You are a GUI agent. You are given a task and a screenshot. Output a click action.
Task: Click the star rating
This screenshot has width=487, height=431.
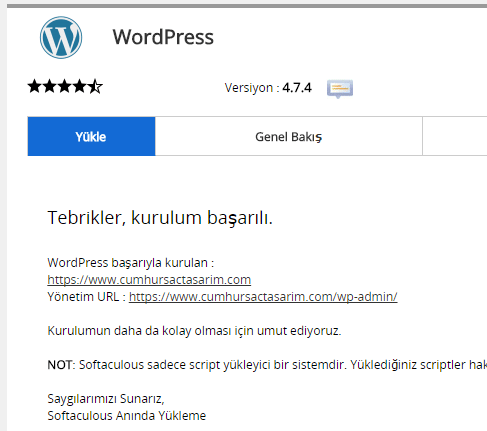(65, 87)
